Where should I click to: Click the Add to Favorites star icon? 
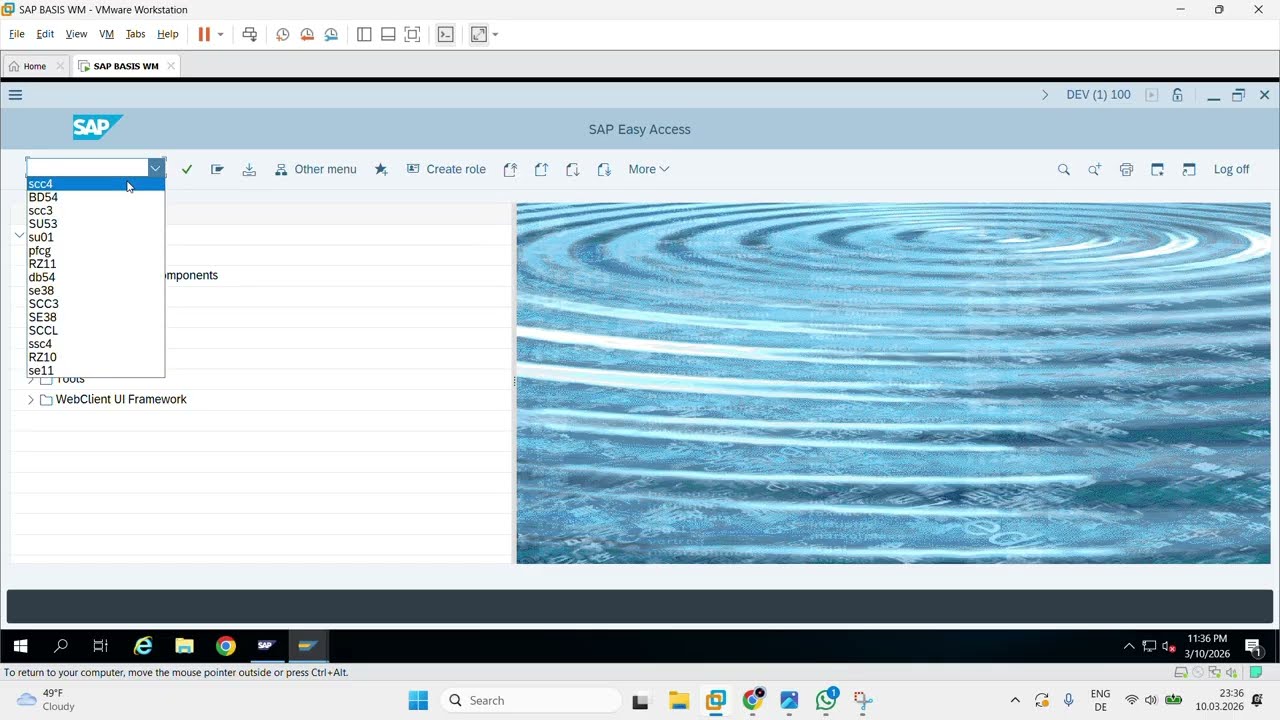click(x=381, y=169)
